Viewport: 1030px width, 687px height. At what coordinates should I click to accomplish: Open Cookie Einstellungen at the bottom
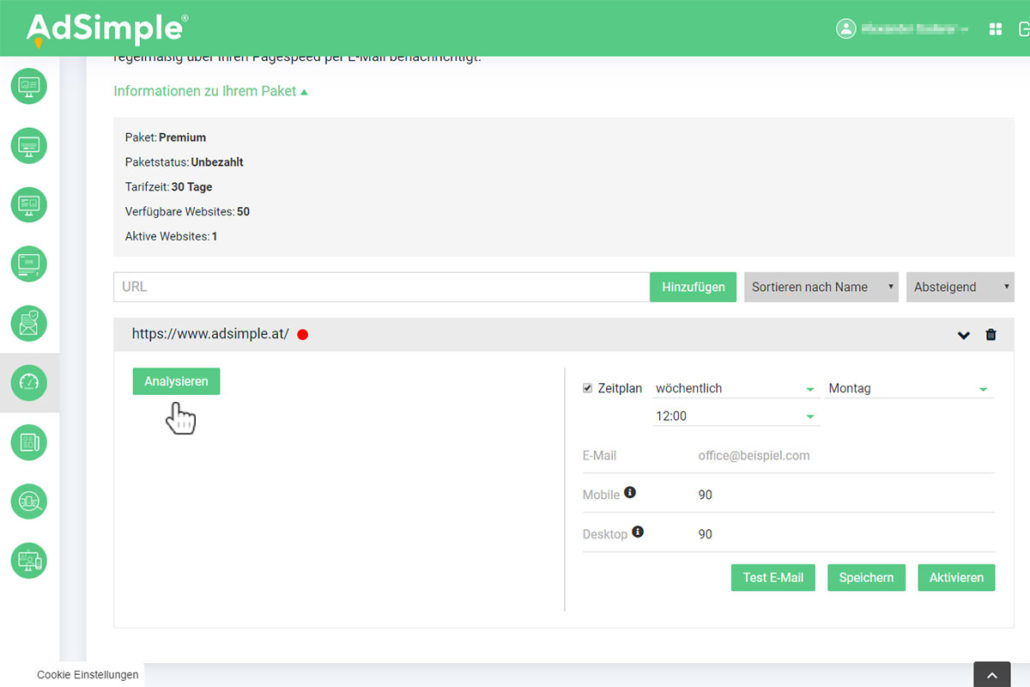click(x=88, y=675)
